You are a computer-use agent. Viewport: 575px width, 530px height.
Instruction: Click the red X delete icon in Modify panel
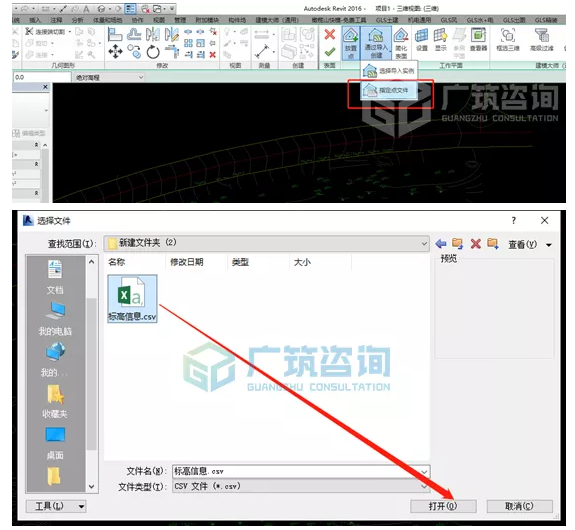[x=212, y=55]
